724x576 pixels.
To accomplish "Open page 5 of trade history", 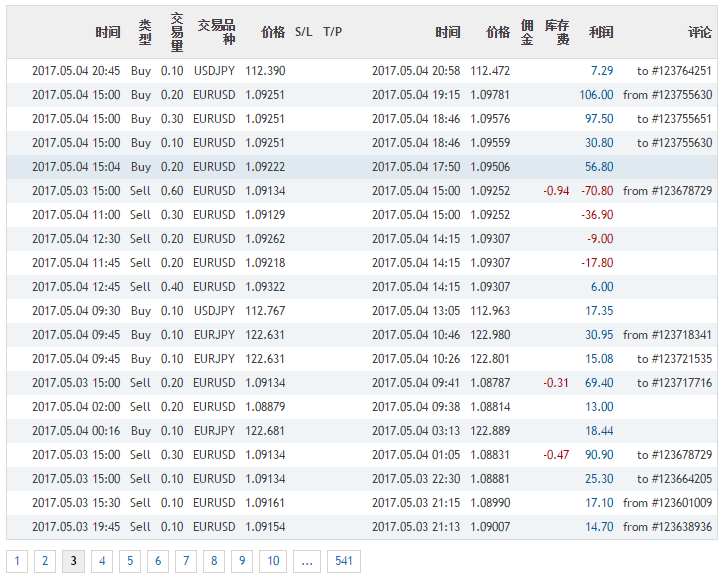I will (x=130, y=561).
